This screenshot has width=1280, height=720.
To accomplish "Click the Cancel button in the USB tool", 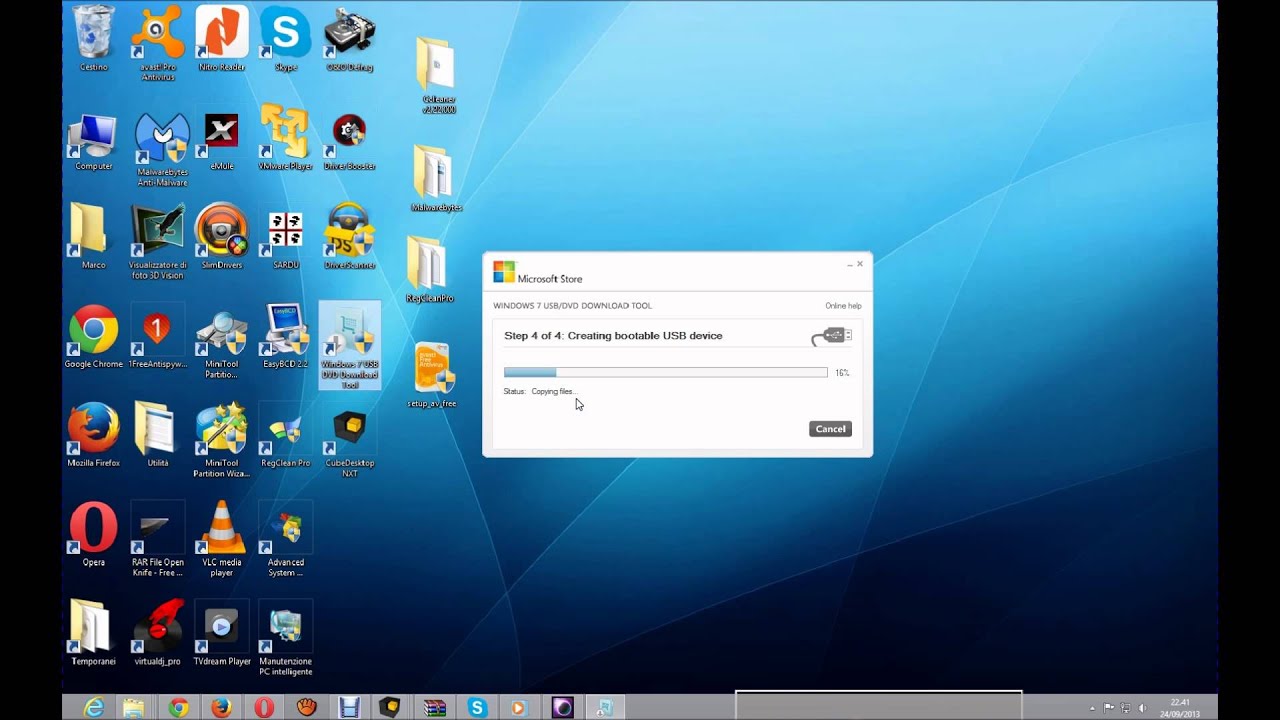I will tap(830, 429).
